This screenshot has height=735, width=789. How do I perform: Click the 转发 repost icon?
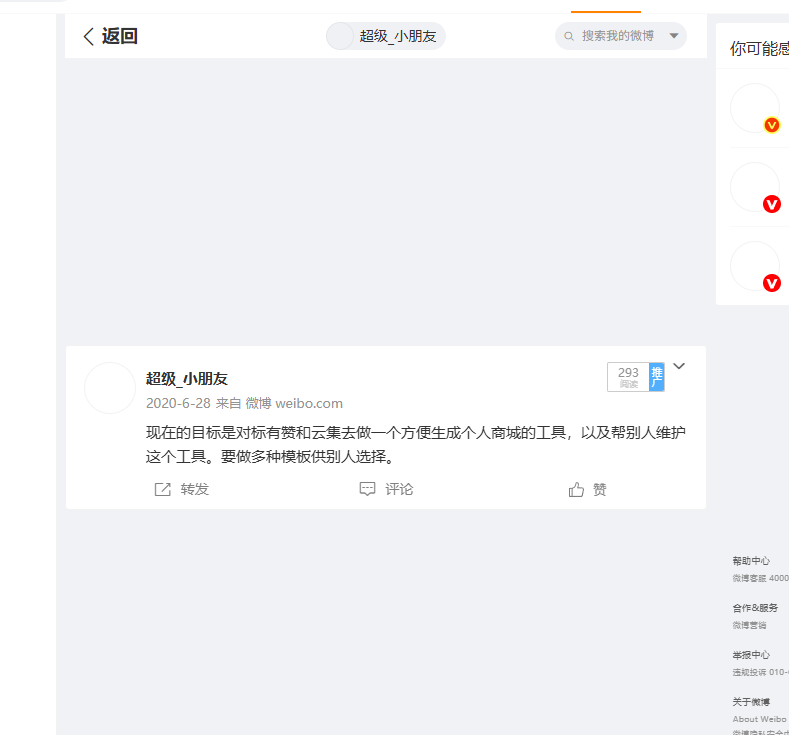pyautogui.click(x=162, y=489)
